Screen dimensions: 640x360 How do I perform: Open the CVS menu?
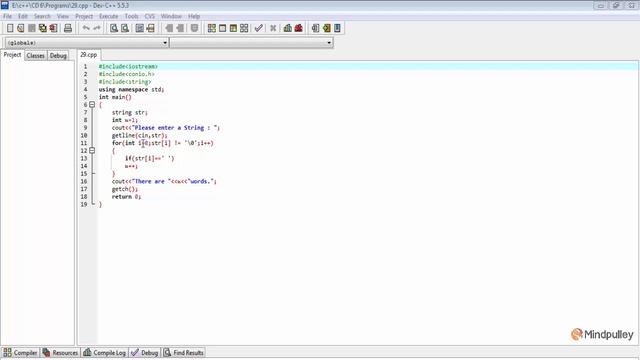click(150, 16)
